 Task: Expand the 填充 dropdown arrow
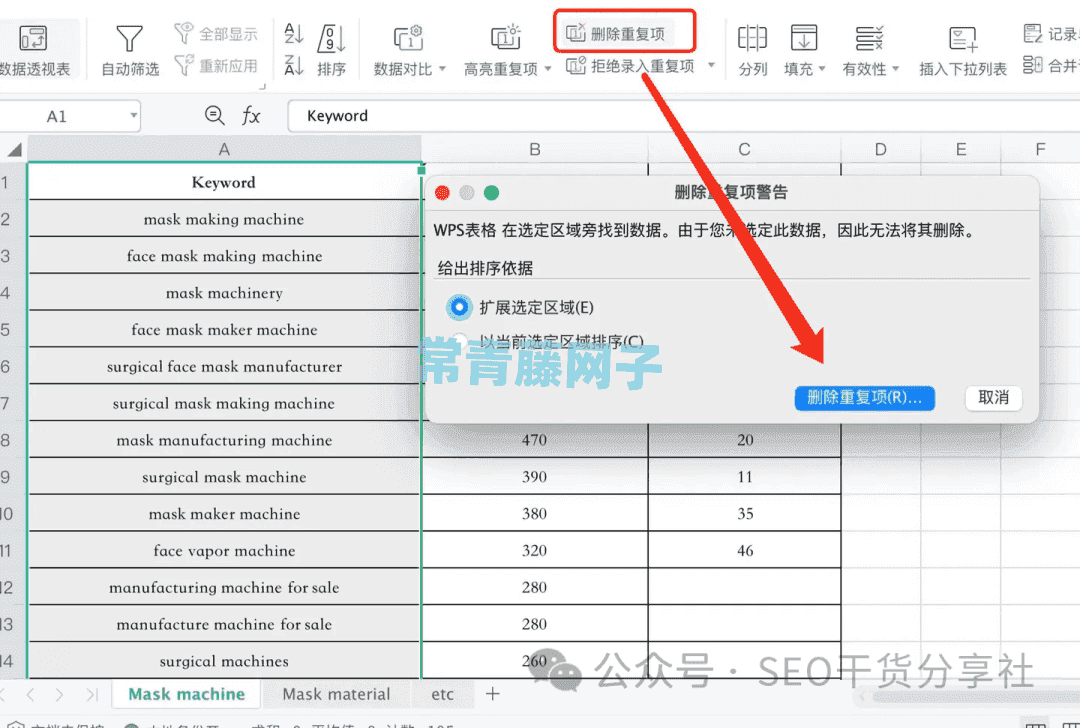tap(822, 69)
